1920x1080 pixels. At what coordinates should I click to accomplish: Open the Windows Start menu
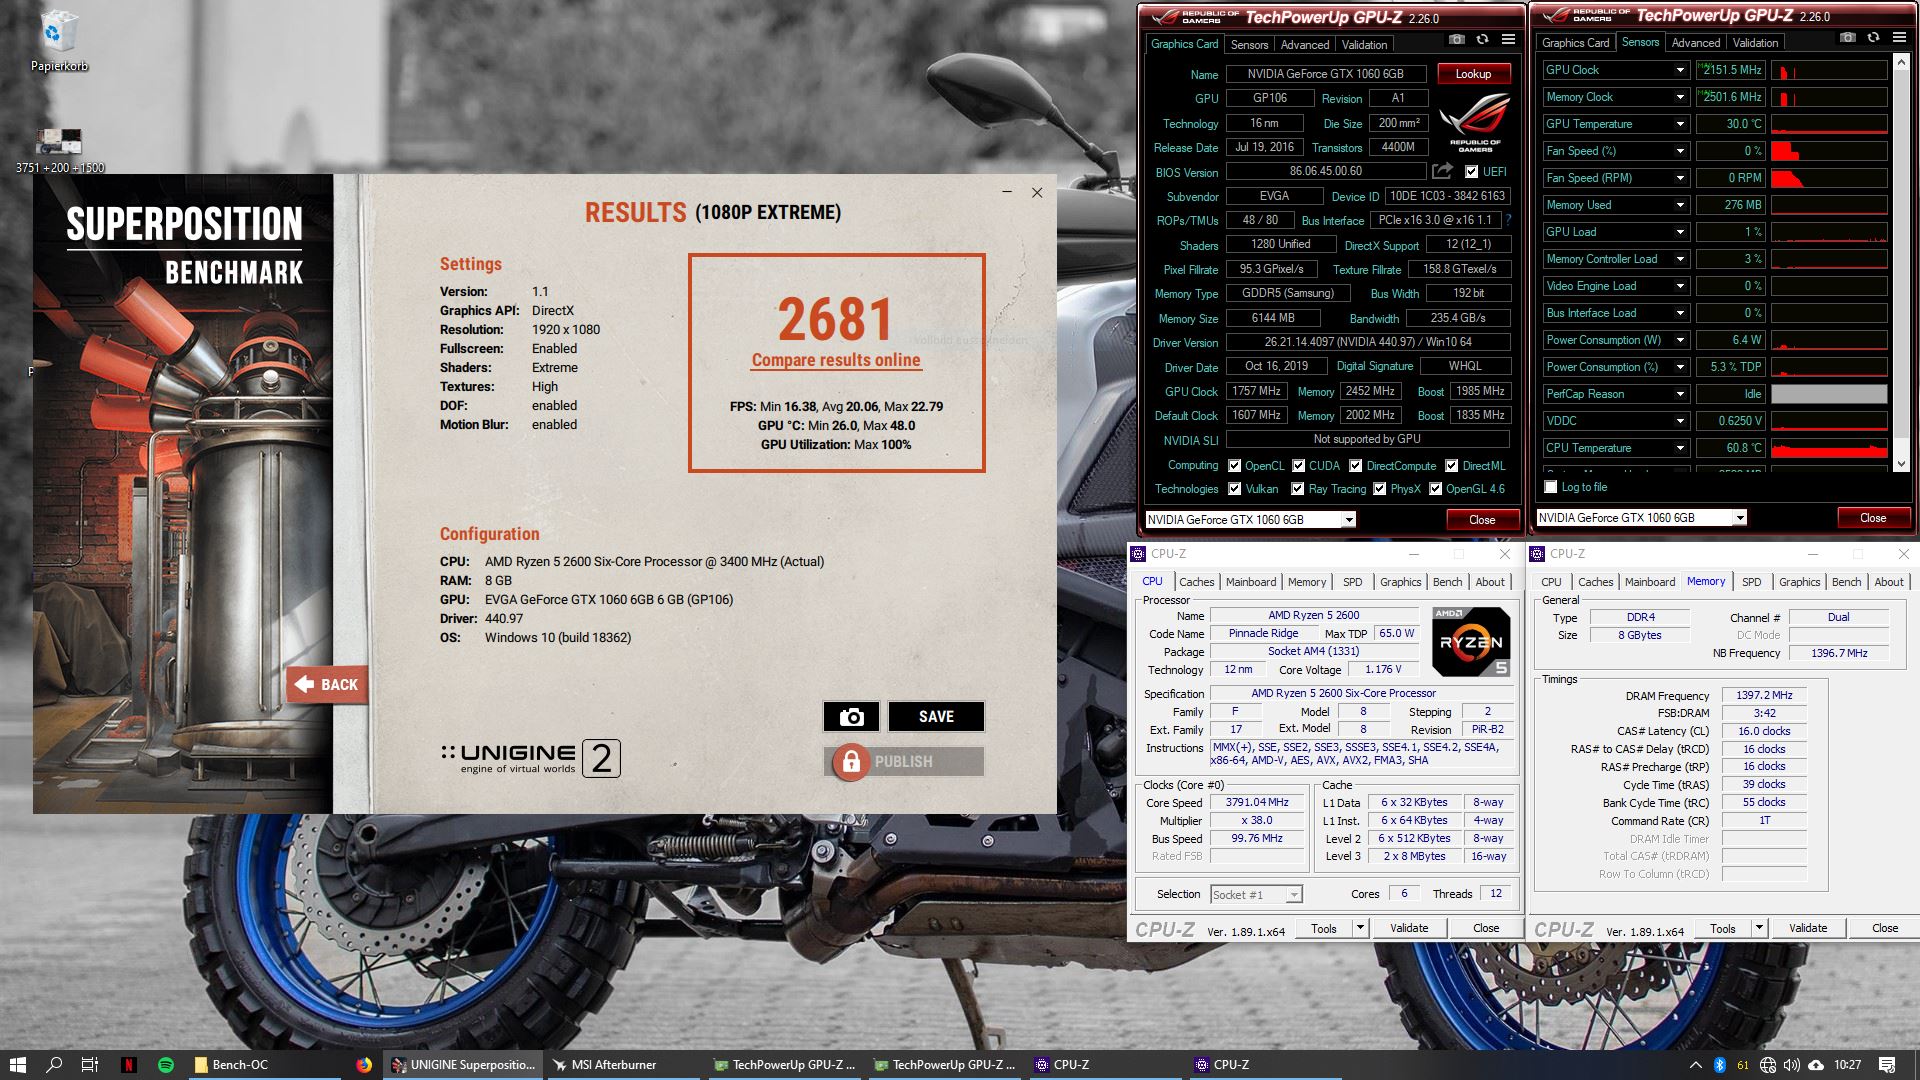(x=17, y=1065)
